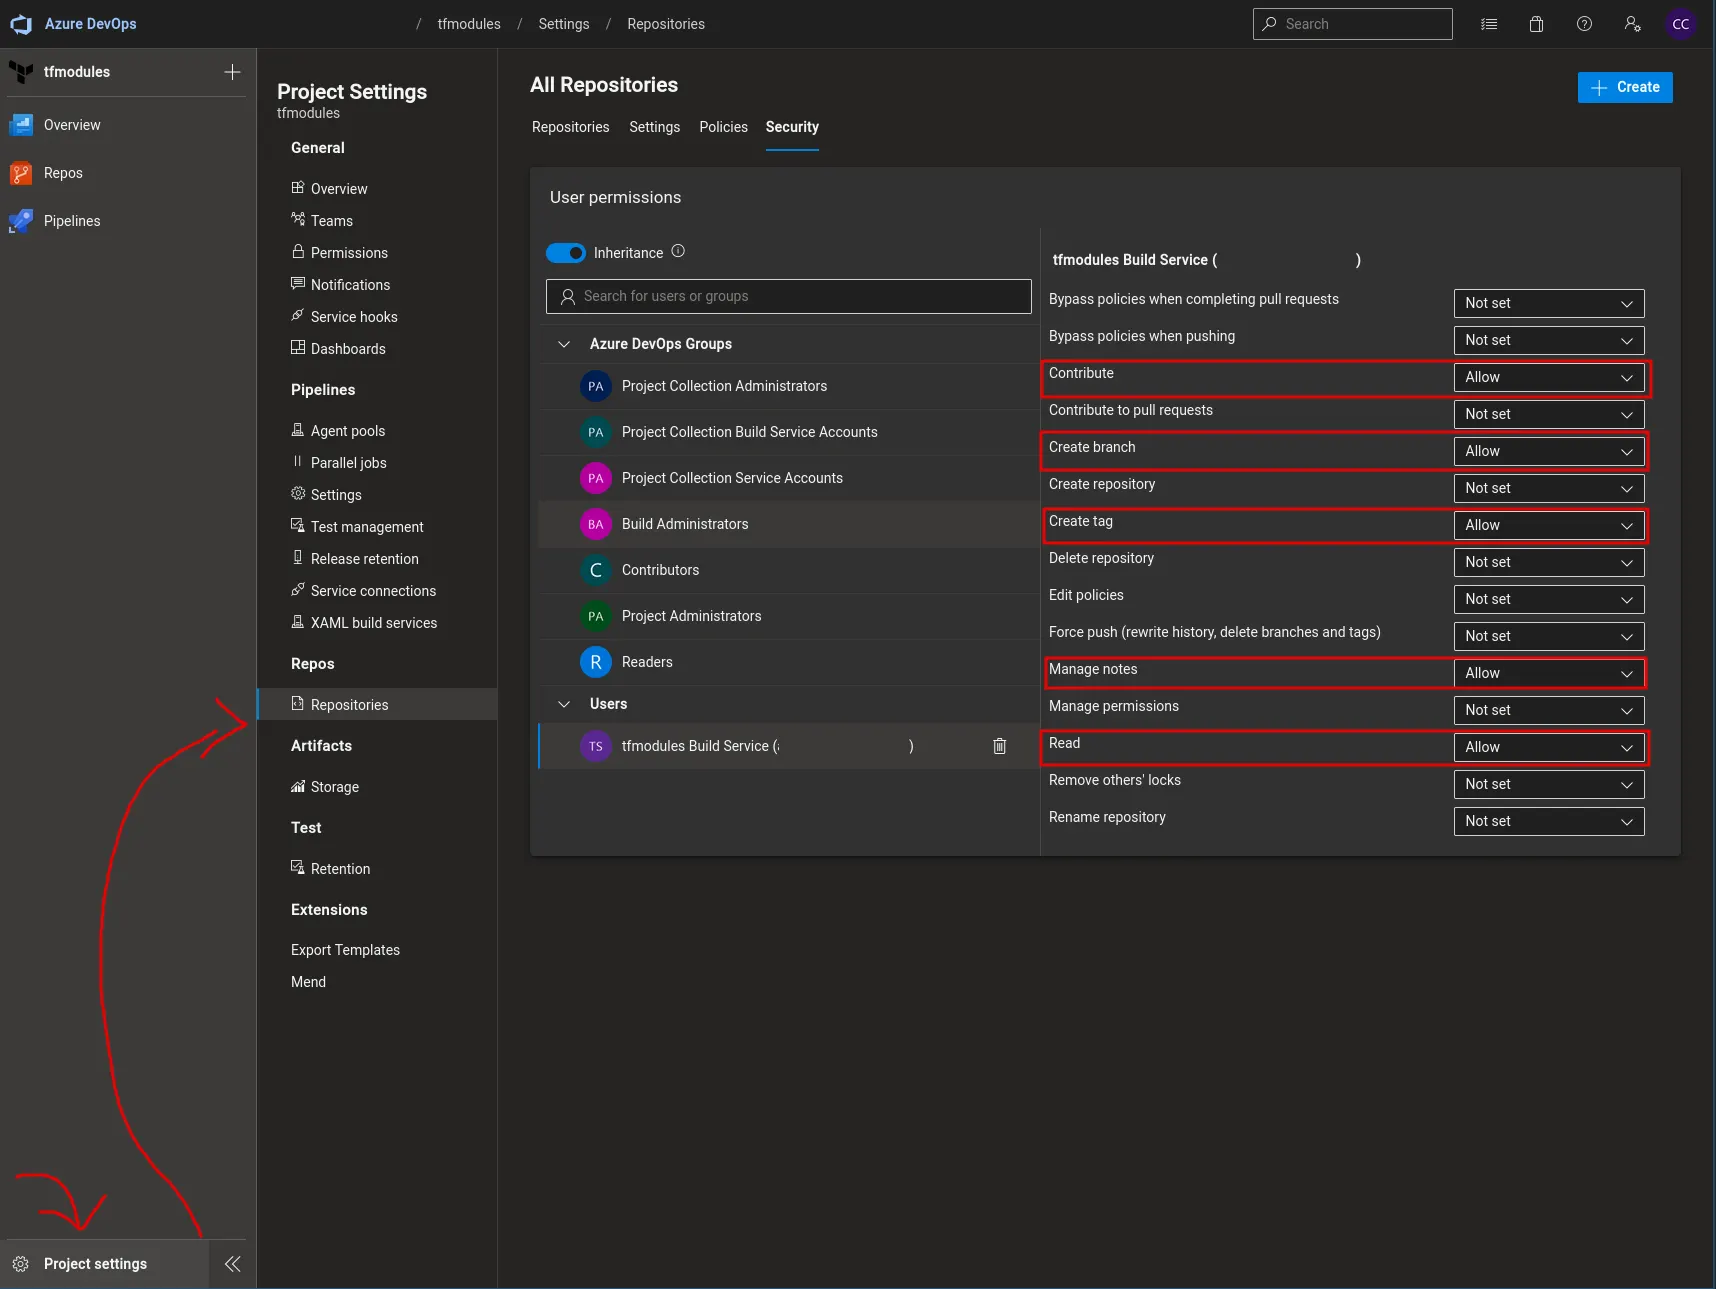Click the TS avatar for tfmodules Build Service

coord(596,746)
